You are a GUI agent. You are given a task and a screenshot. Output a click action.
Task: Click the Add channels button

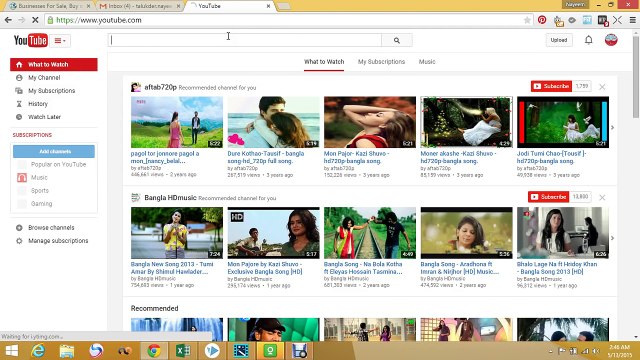[x=54, y=151]
